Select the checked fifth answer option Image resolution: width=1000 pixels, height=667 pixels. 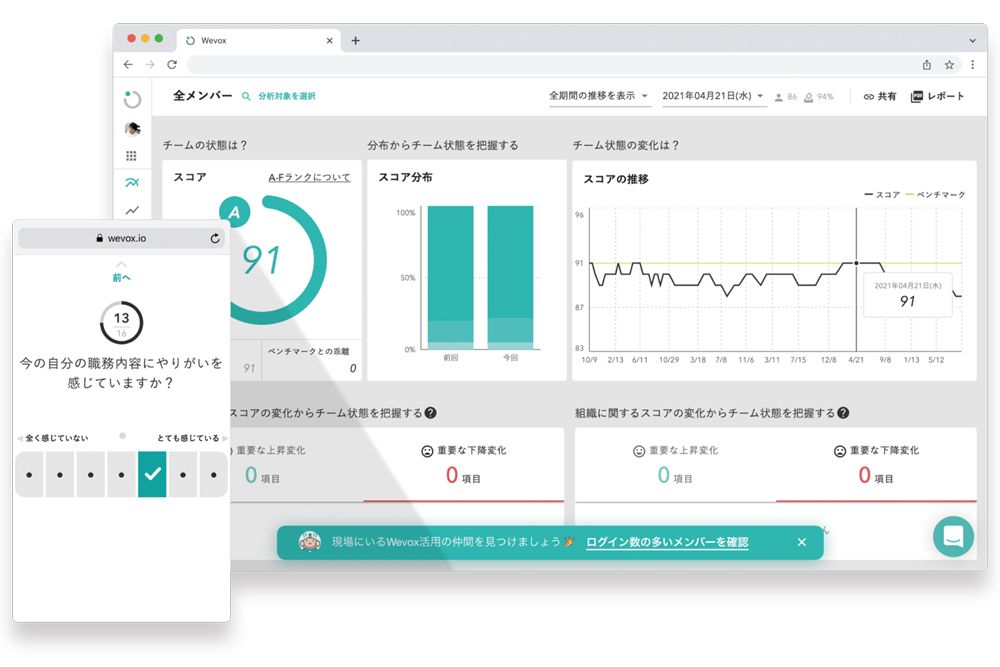click(152, 474)
